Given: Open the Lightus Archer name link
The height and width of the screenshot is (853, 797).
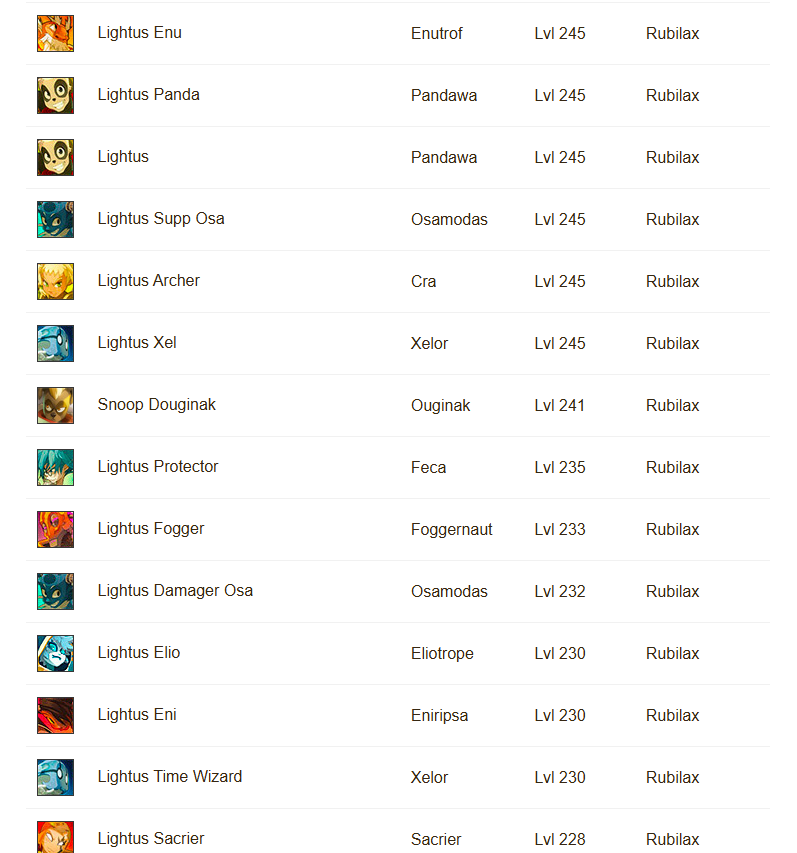Looking at the screenshot, I should 149,281.
